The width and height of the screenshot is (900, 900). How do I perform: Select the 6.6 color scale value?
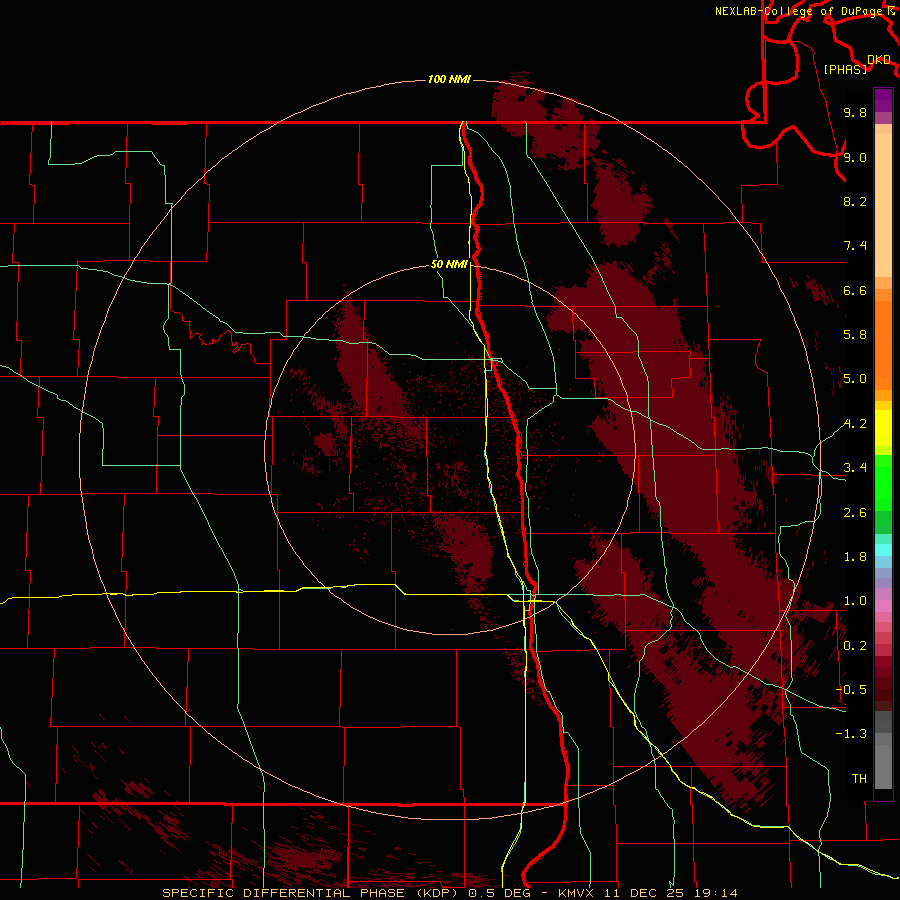point(855,290)
